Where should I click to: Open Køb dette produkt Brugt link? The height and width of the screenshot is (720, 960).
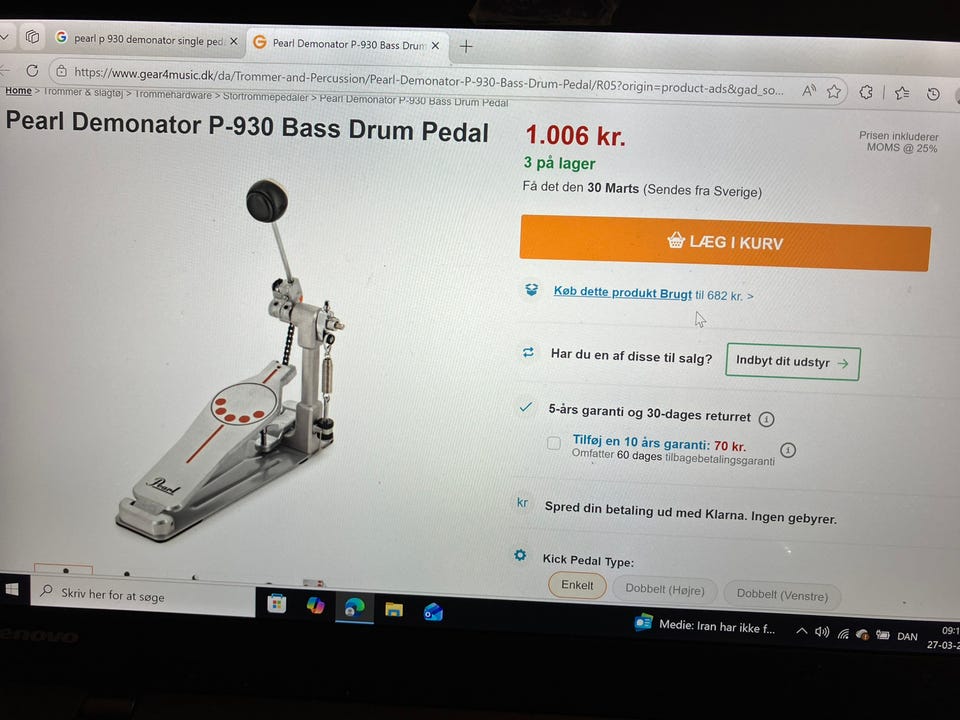(x=623, y=293)
